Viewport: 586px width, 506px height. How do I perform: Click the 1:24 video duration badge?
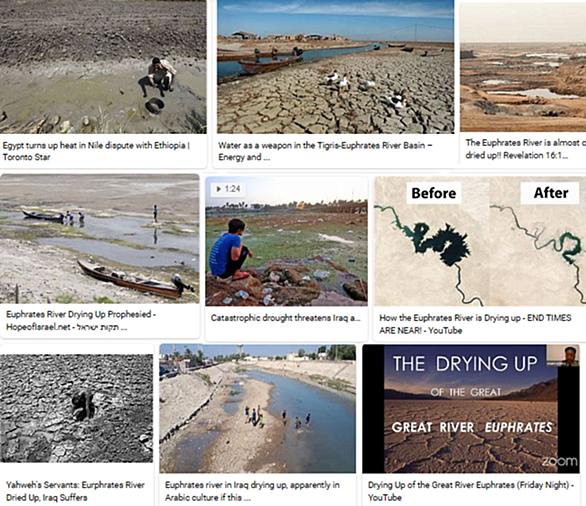point(228,189)
